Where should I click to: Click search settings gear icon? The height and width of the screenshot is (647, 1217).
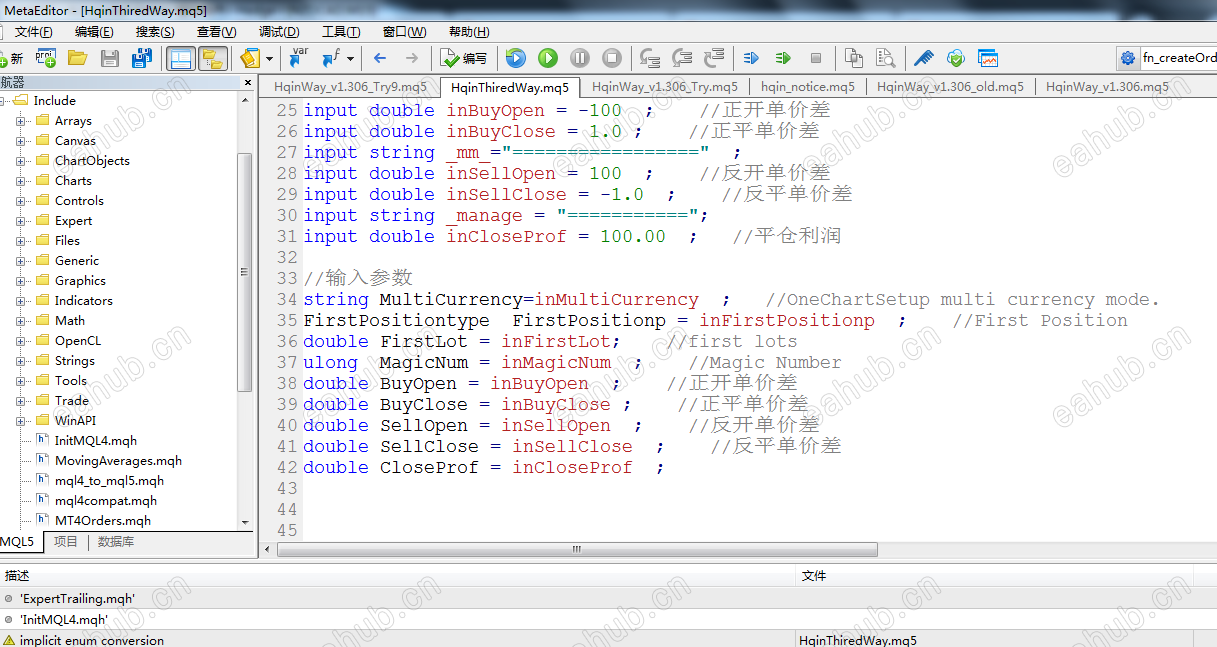pos(1128,58)
